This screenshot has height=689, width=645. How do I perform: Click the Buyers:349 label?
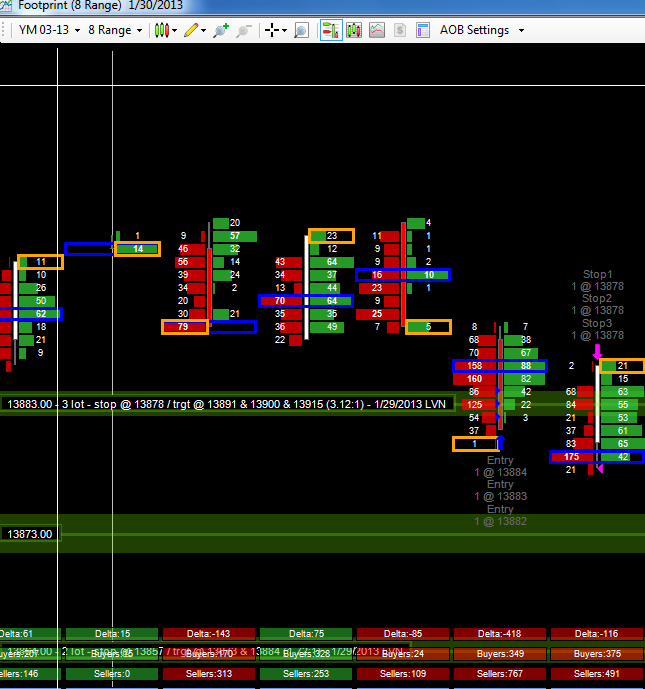(x=500, y=654)
